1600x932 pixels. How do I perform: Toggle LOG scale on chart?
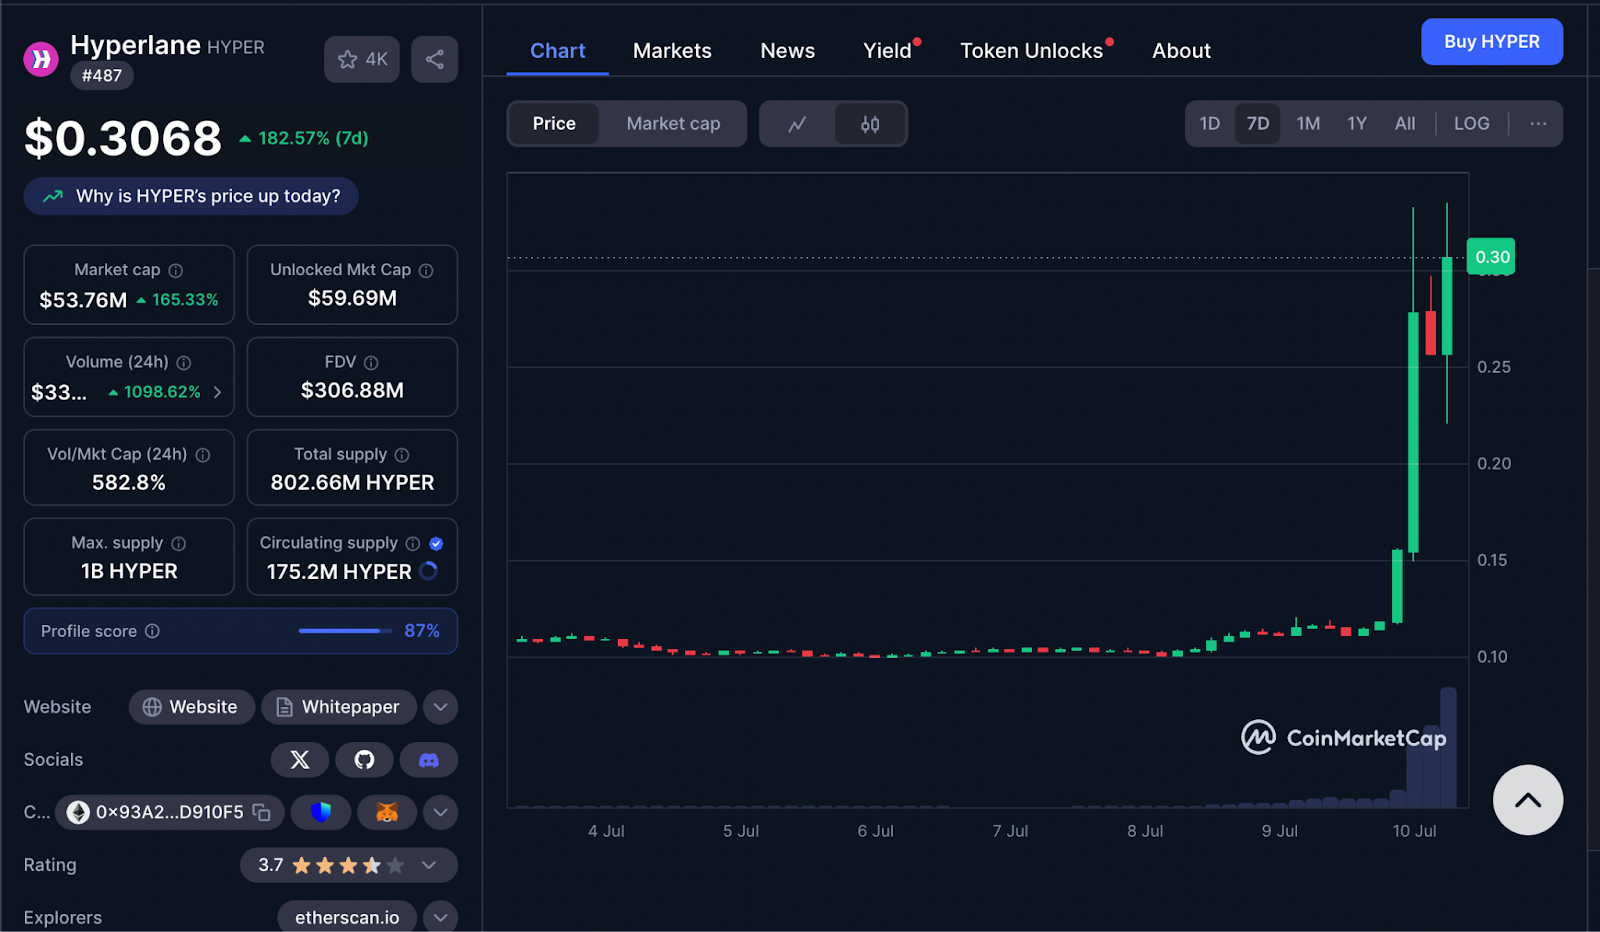[1472, 124]
